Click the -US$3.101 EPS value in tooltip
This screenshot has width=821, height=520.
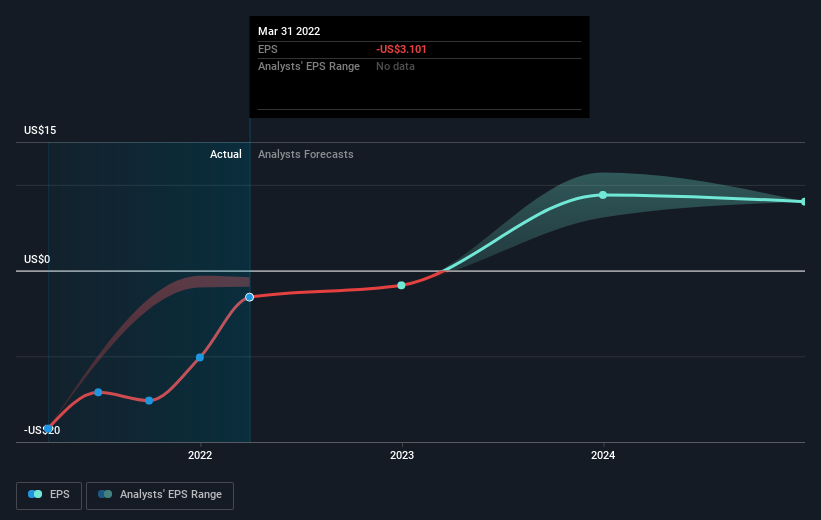click(401, 49)
